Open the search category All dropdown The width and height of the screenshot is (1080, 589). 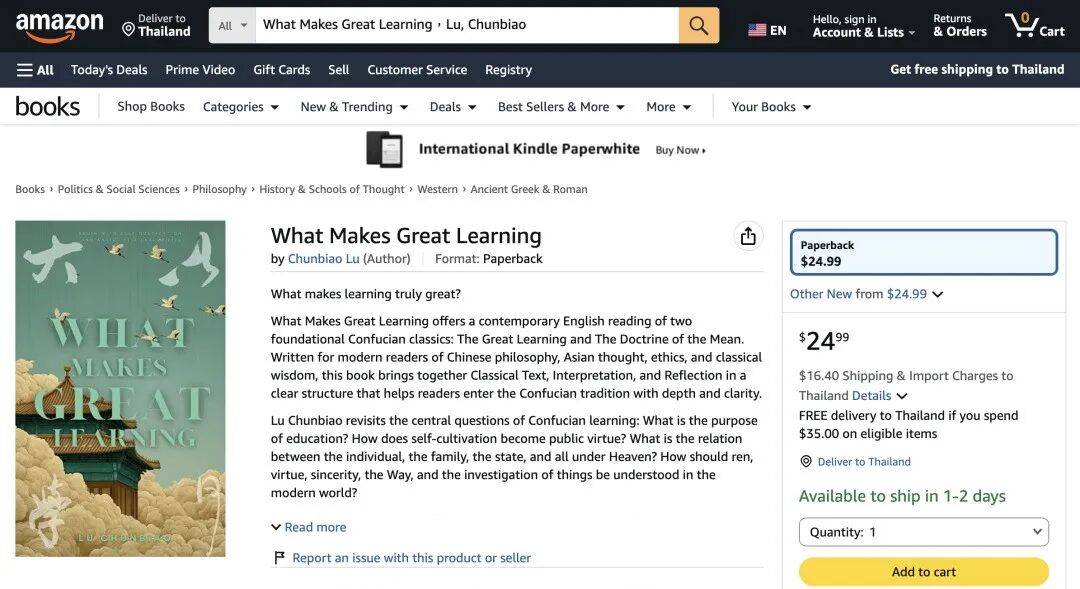click(232, 25)
